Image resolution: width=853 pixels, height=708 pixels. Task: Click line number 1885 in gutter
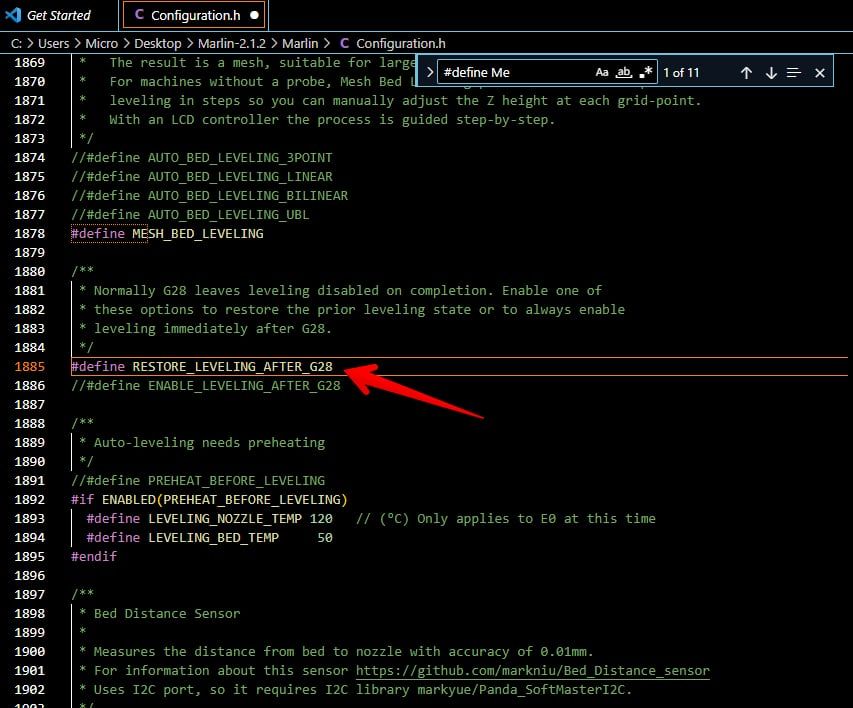point(29,367)
